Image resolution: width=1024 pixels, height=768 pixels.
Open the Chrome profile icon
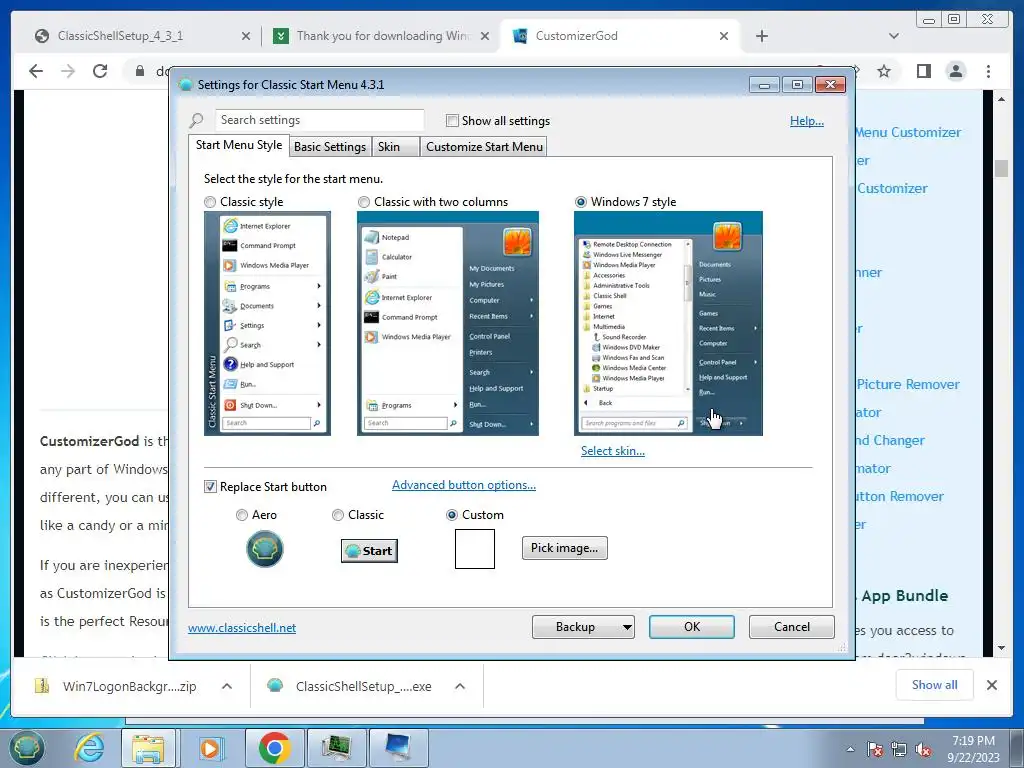[955, 71]
